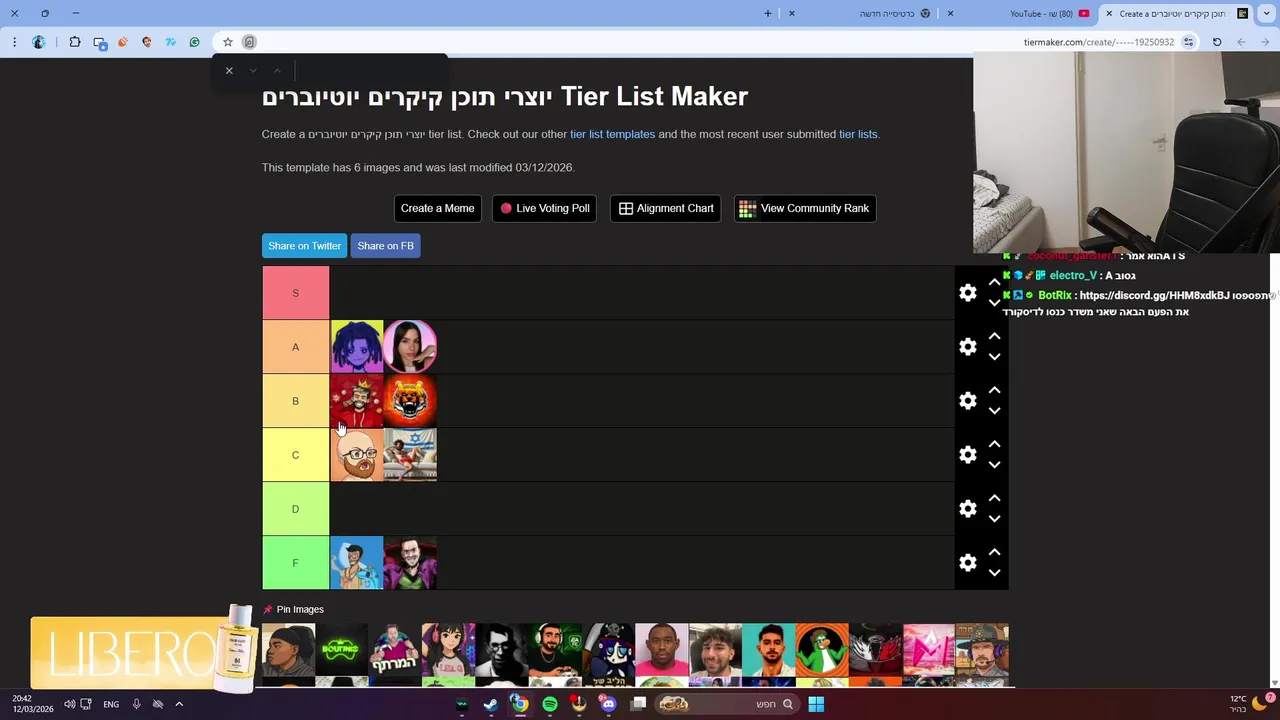Screen dimensions: 1280x720
Task: Toggle Pin Images
Action: 293,609
